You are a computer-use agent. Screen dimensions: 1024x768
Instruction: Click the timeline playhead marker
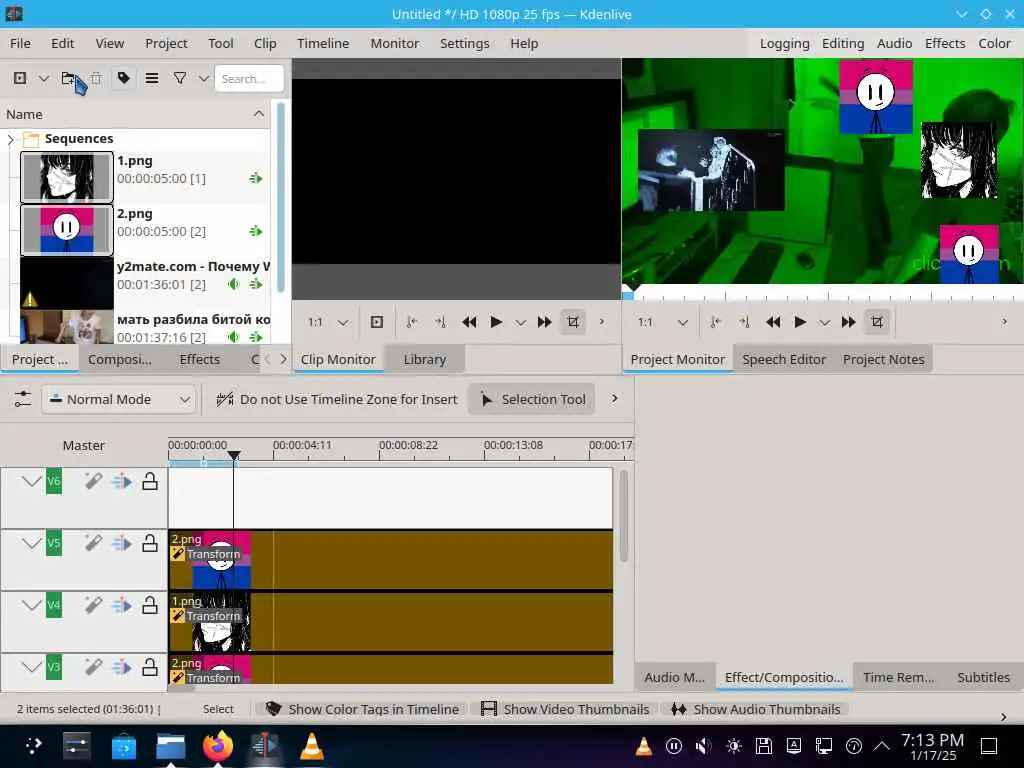[234, 455]
